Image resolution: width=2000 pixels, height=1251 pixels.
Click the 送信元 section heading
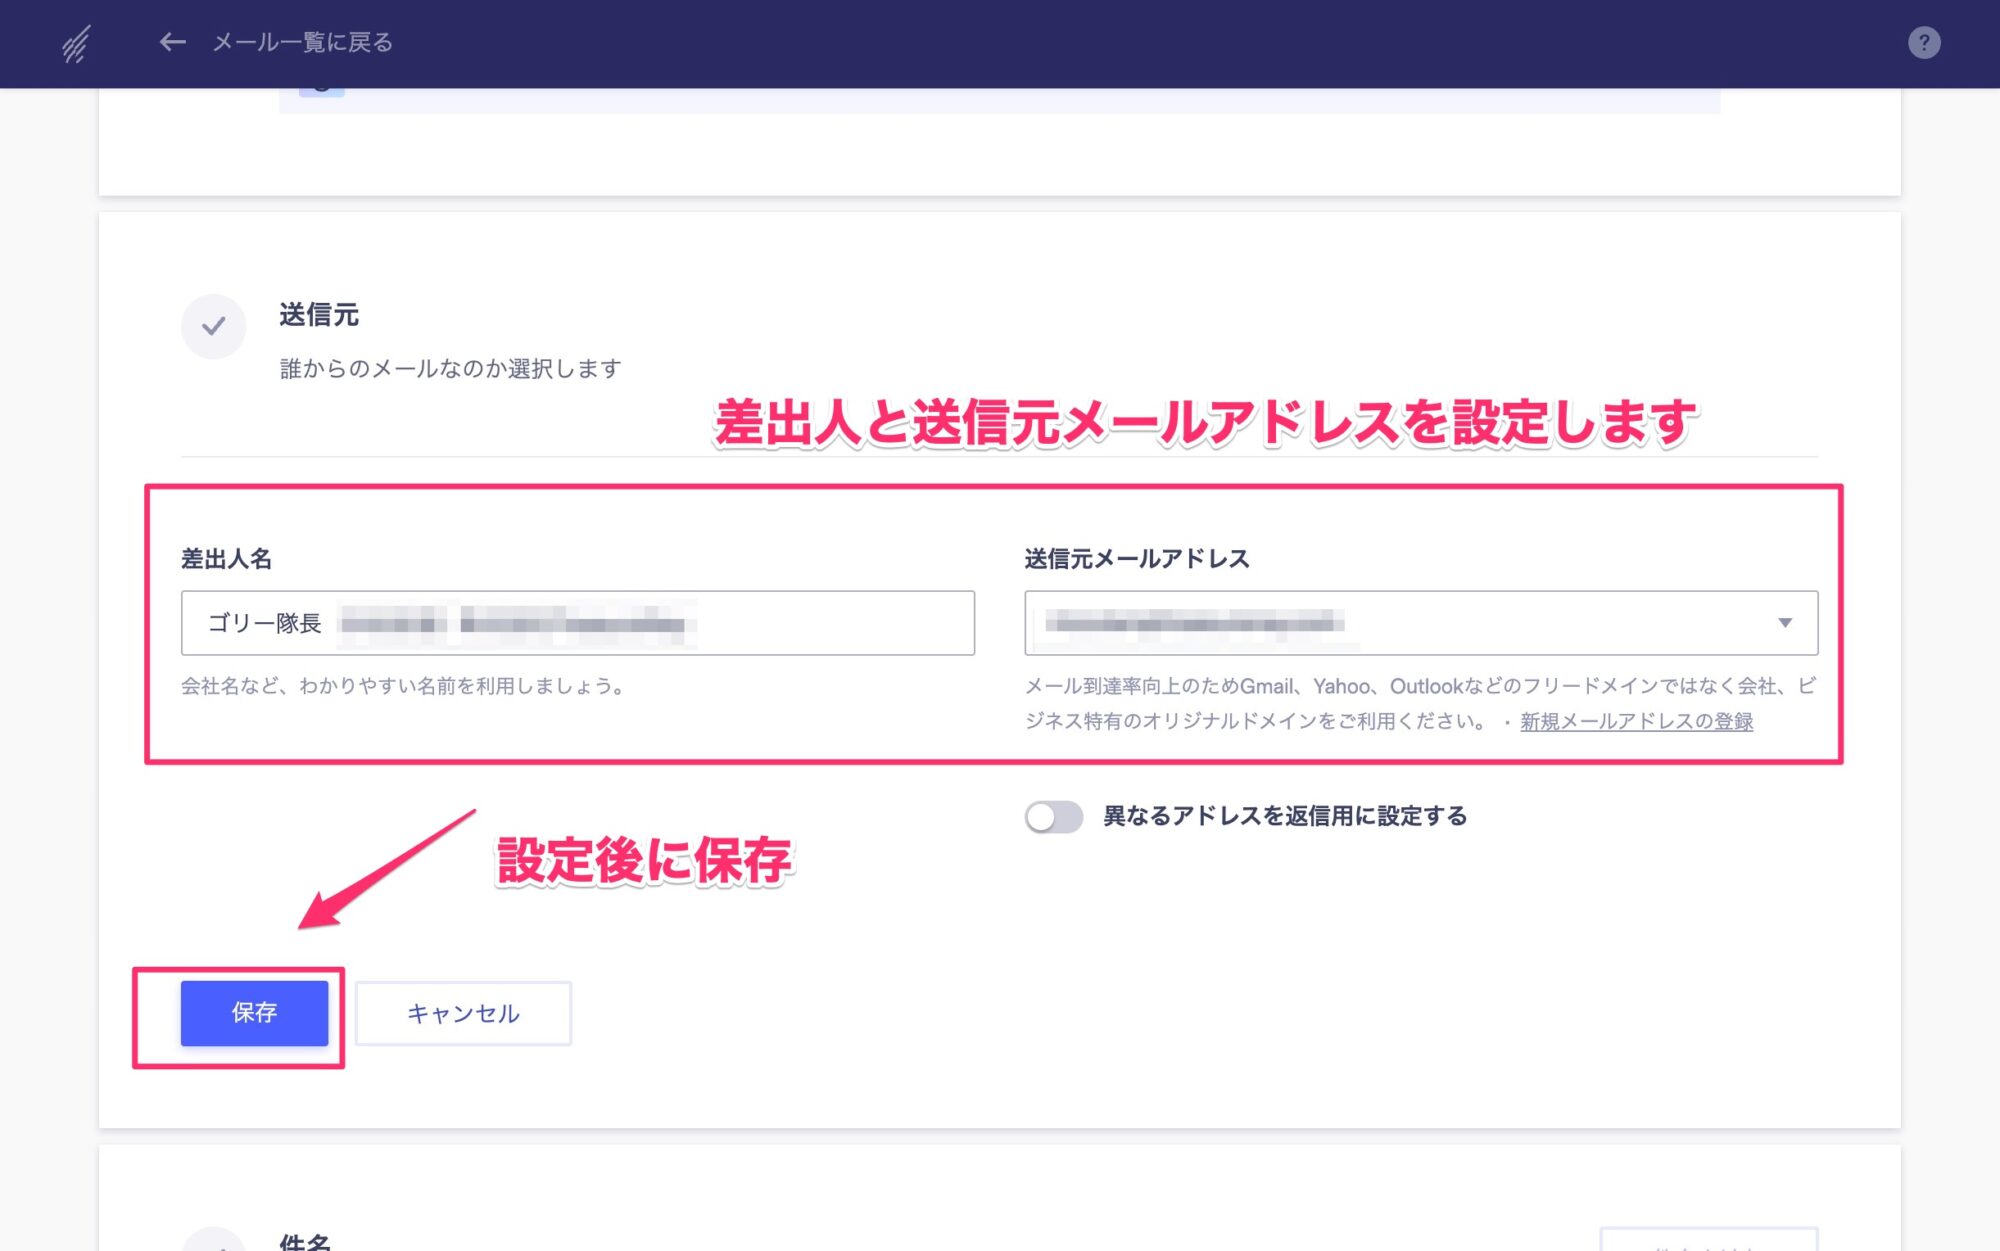(319, 315)
